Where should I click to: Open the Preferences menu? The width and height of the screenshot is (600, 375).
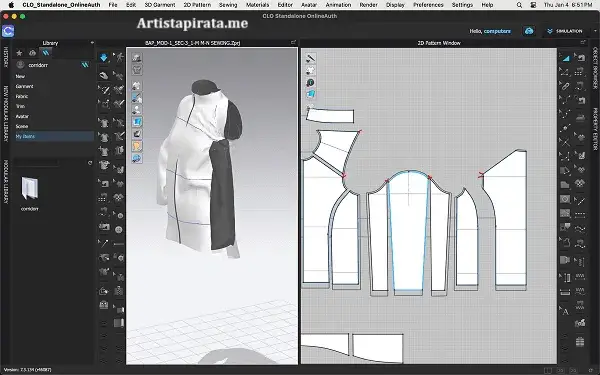[x=428, y=5]
